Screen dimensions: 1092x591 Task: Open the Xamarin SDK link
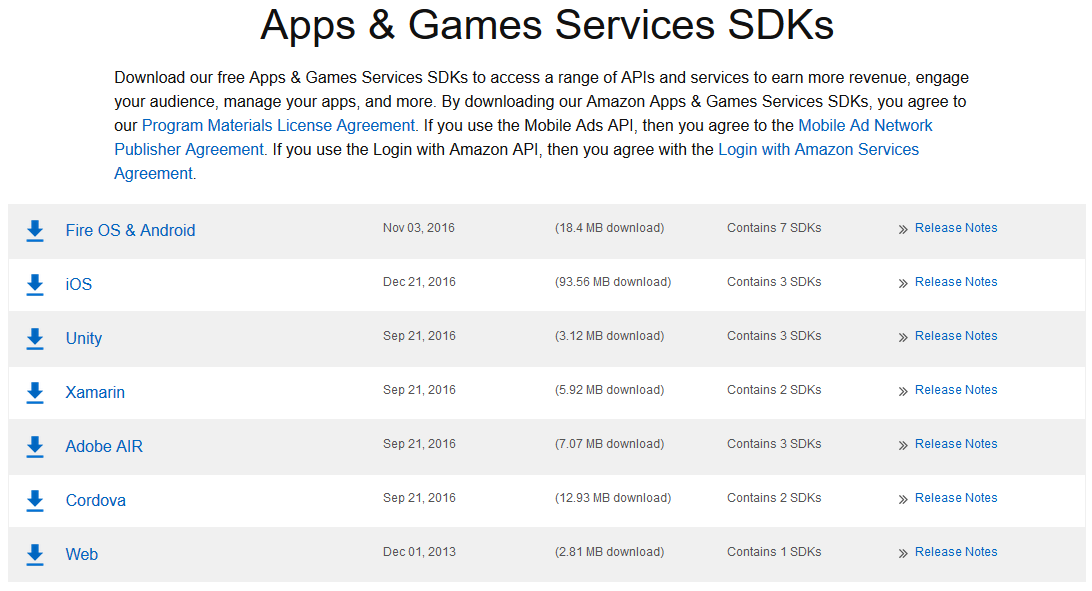95,393
